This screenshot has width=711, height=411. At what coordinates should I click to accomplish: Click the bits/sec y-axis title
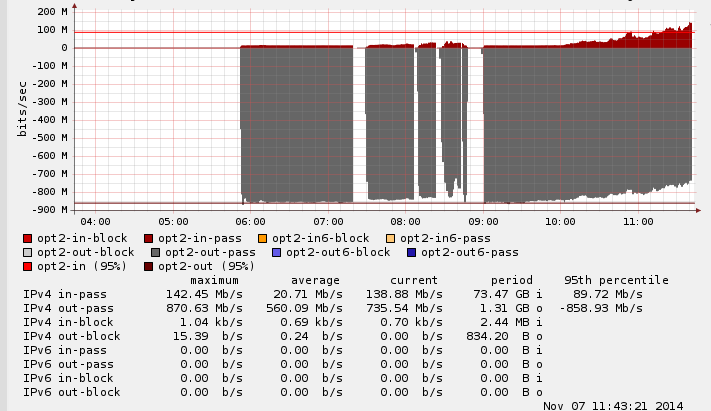pos(22,109)
